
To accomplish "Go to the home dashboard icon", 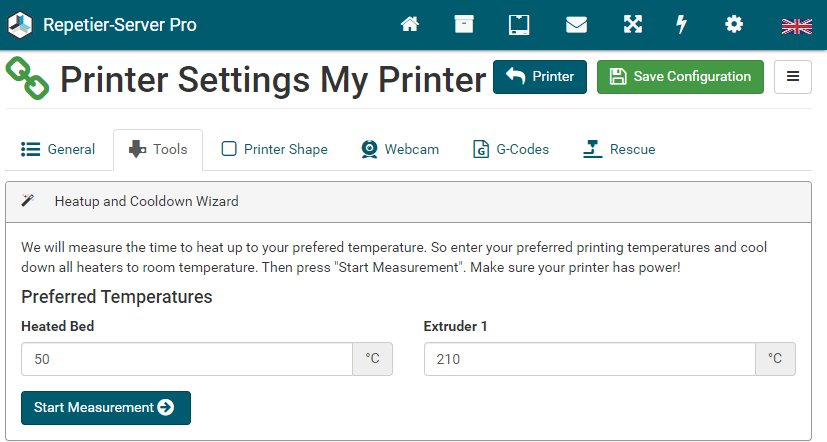I will pos(409,25).
